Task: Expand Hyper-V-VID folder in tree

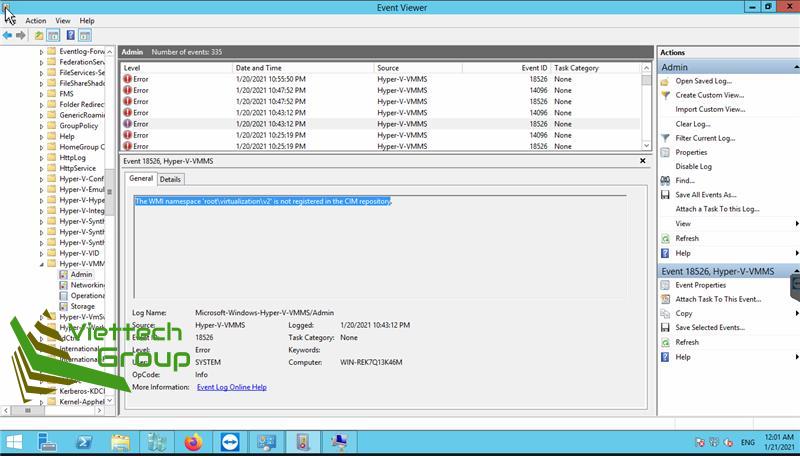Action: 41,254
